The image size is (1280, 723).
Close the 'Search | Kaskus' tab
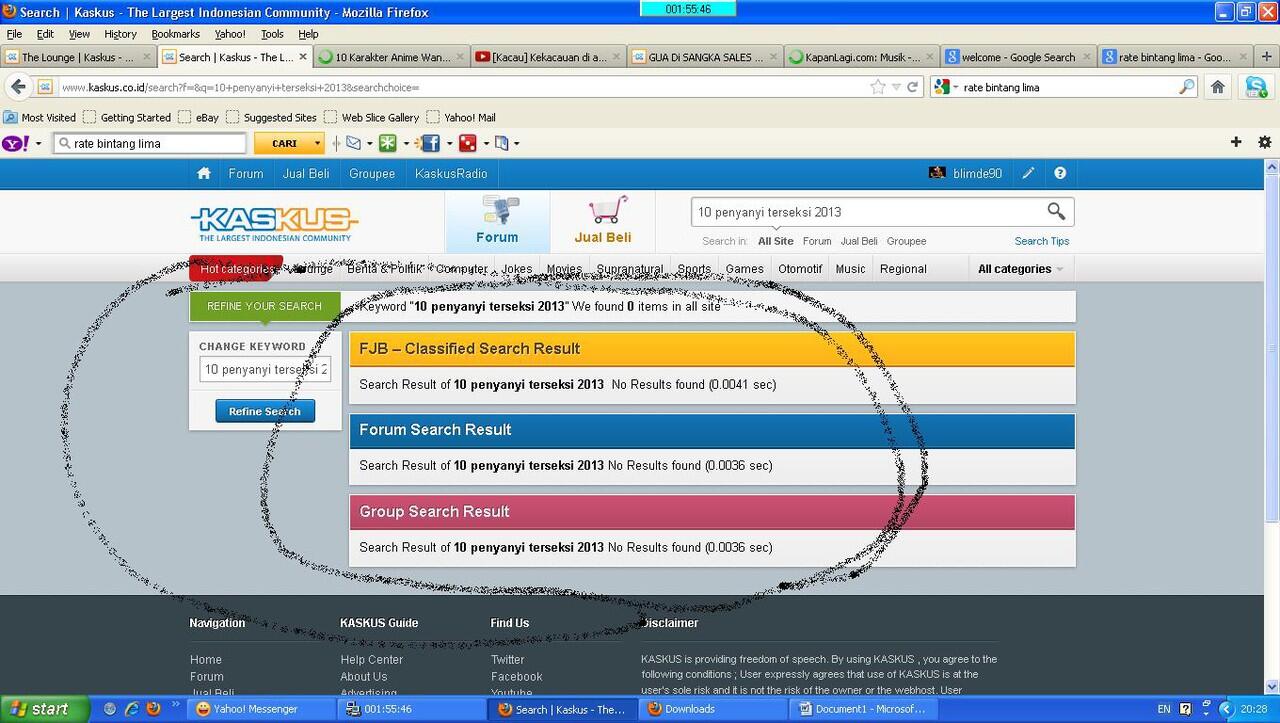tap(303, 57)
